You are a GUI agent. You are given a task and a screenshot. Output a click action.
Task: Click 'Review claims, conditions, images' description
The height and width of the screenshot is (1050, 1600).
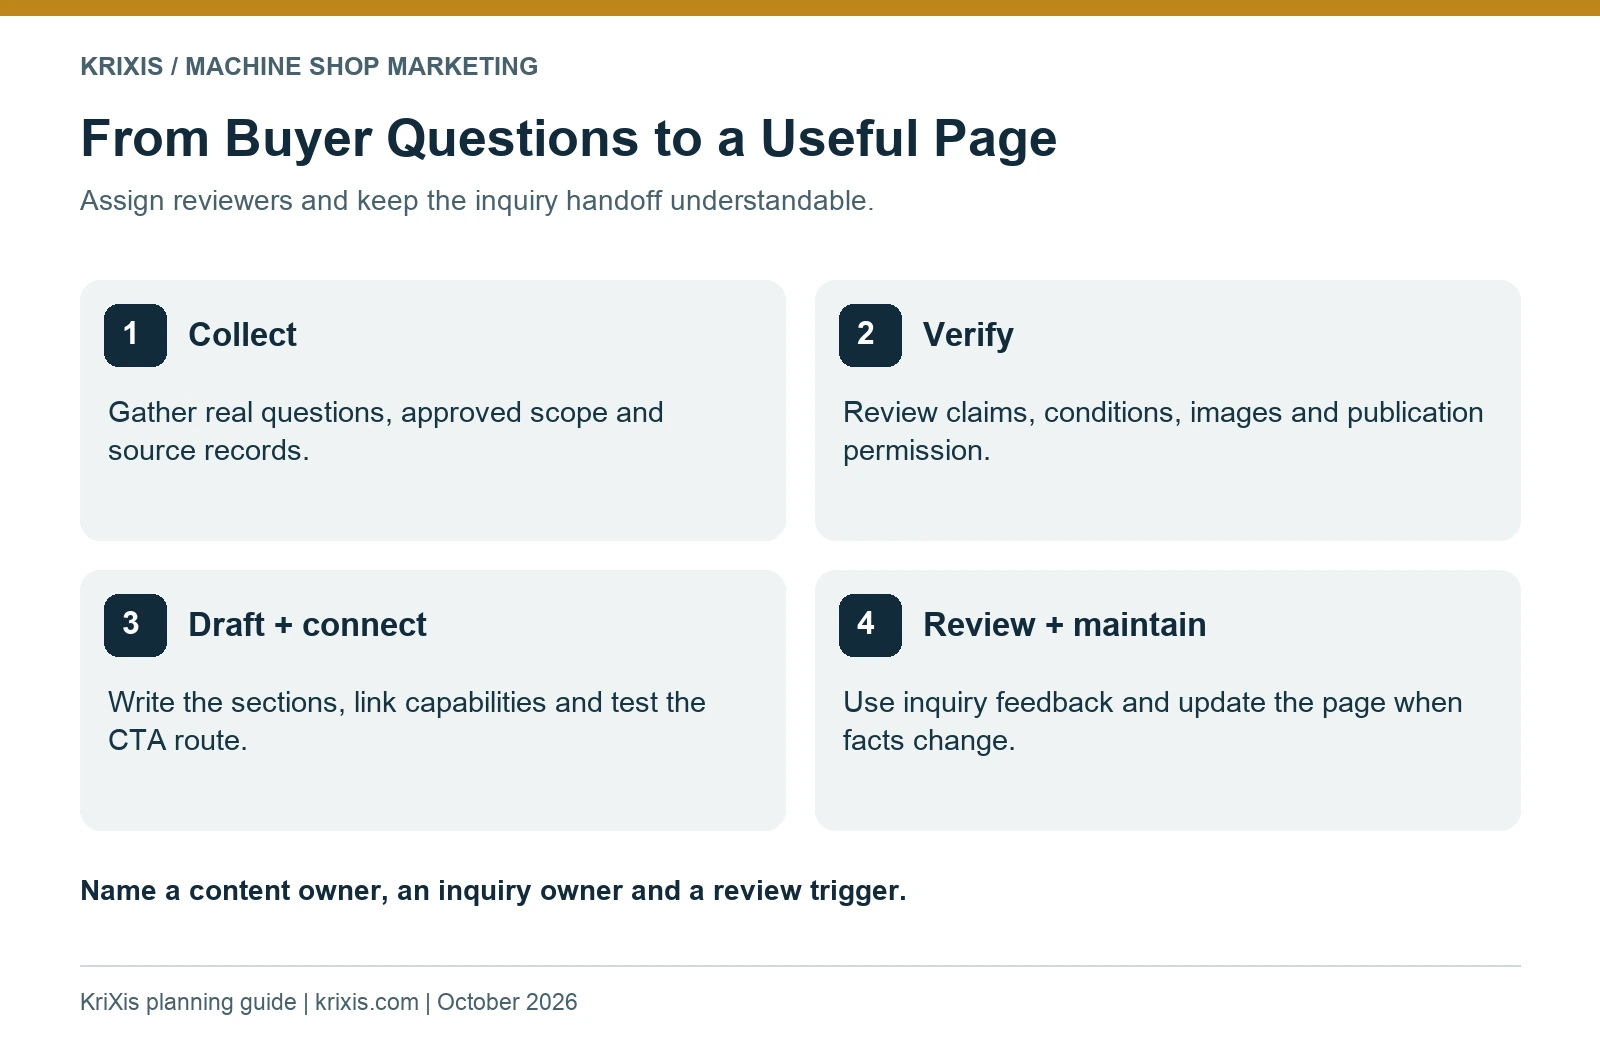coord(1163,431)
